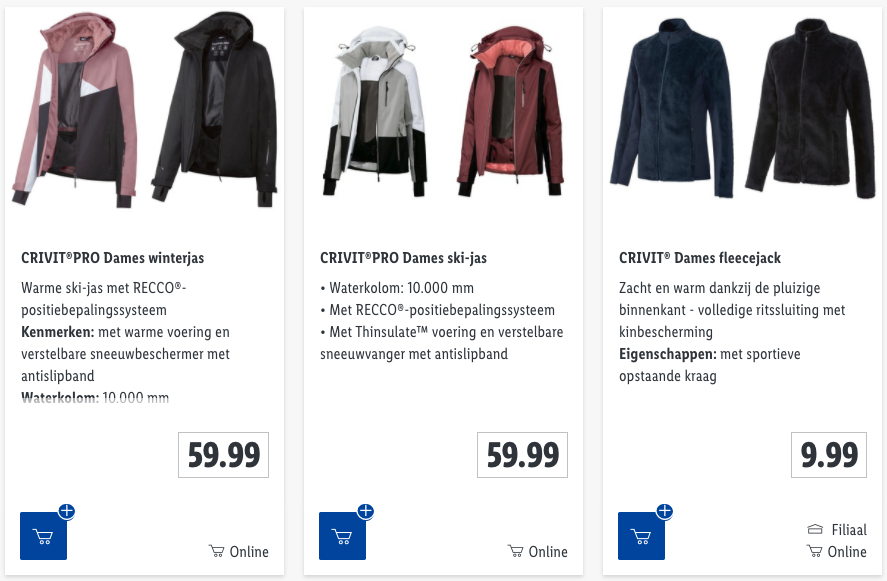Add the Dames ski-jas to cart
The width and height of the screenshot is (887, 581).
pyautogui.click(x=343, y=536)
